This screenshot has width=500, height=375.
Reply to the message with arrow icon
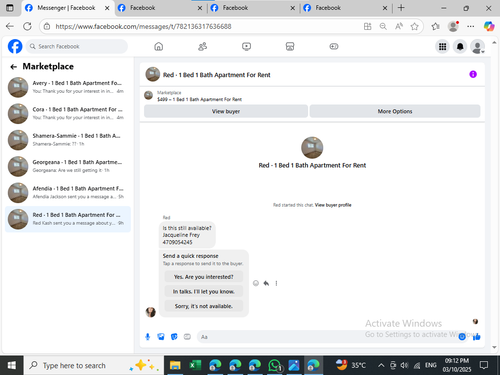(x=266, y=283)
